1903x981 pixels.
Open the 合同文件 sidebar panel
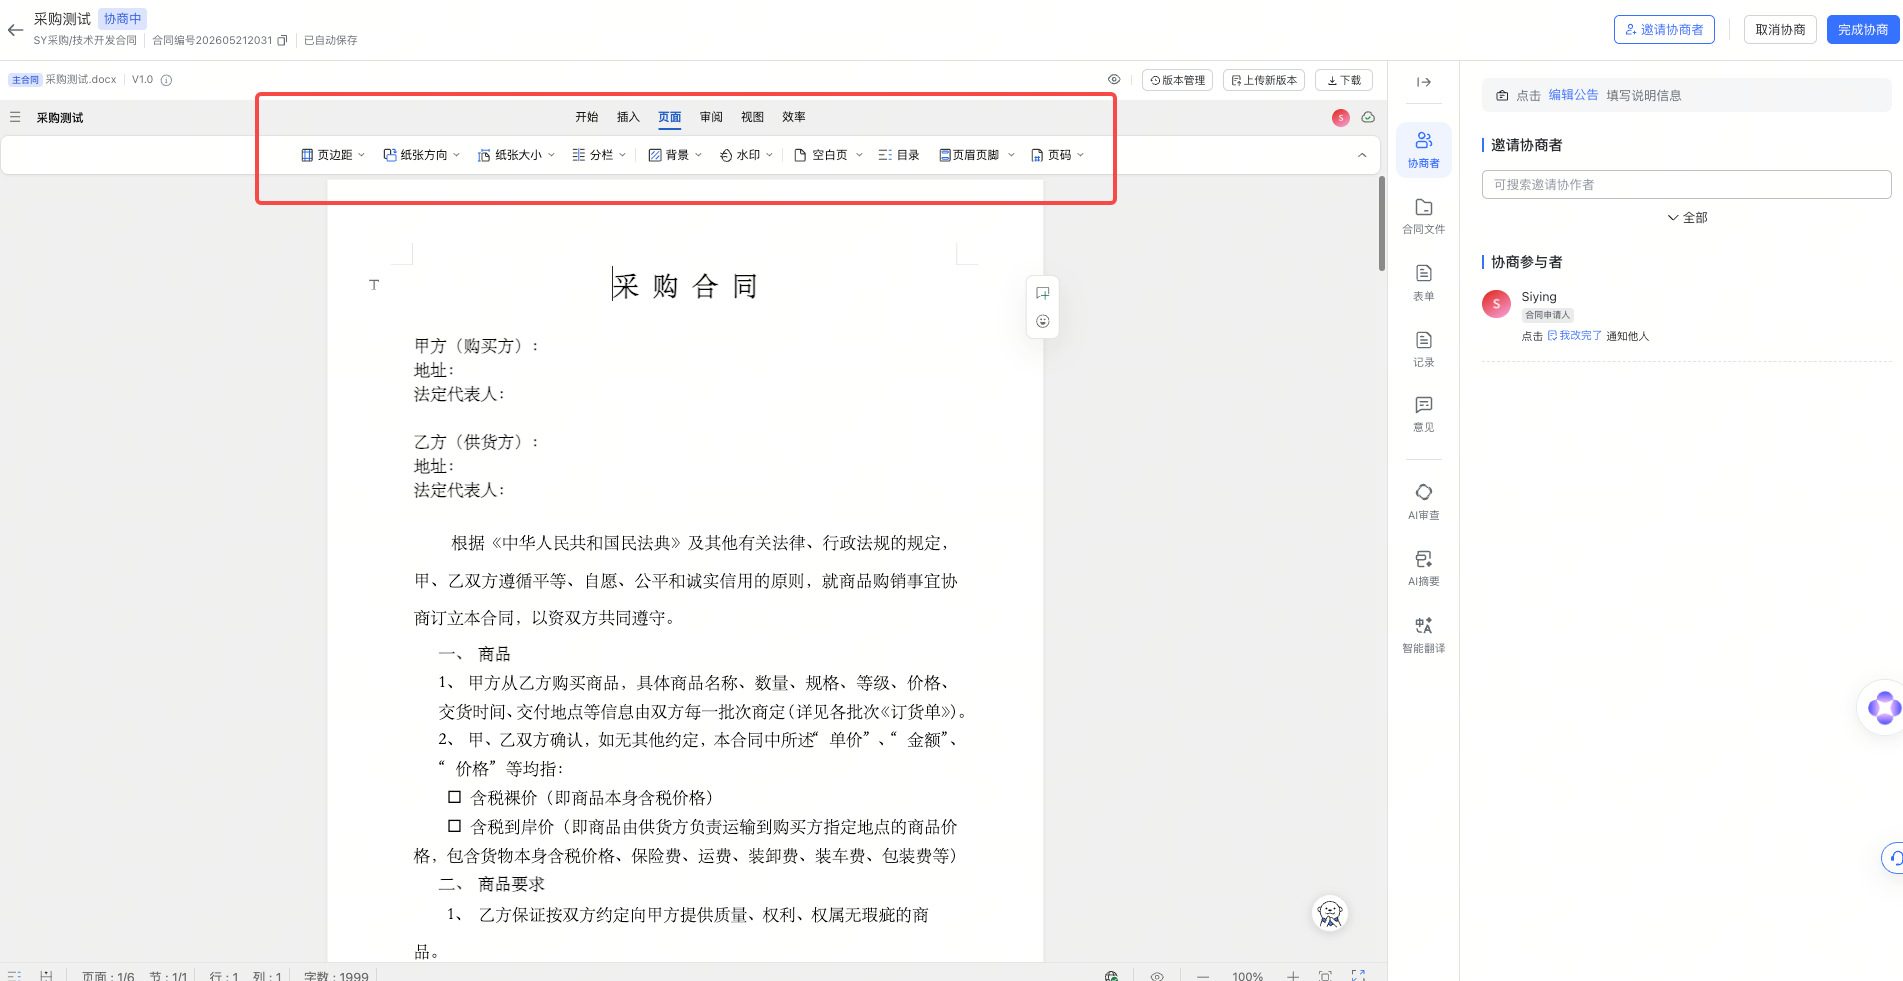click(1424, 215)
